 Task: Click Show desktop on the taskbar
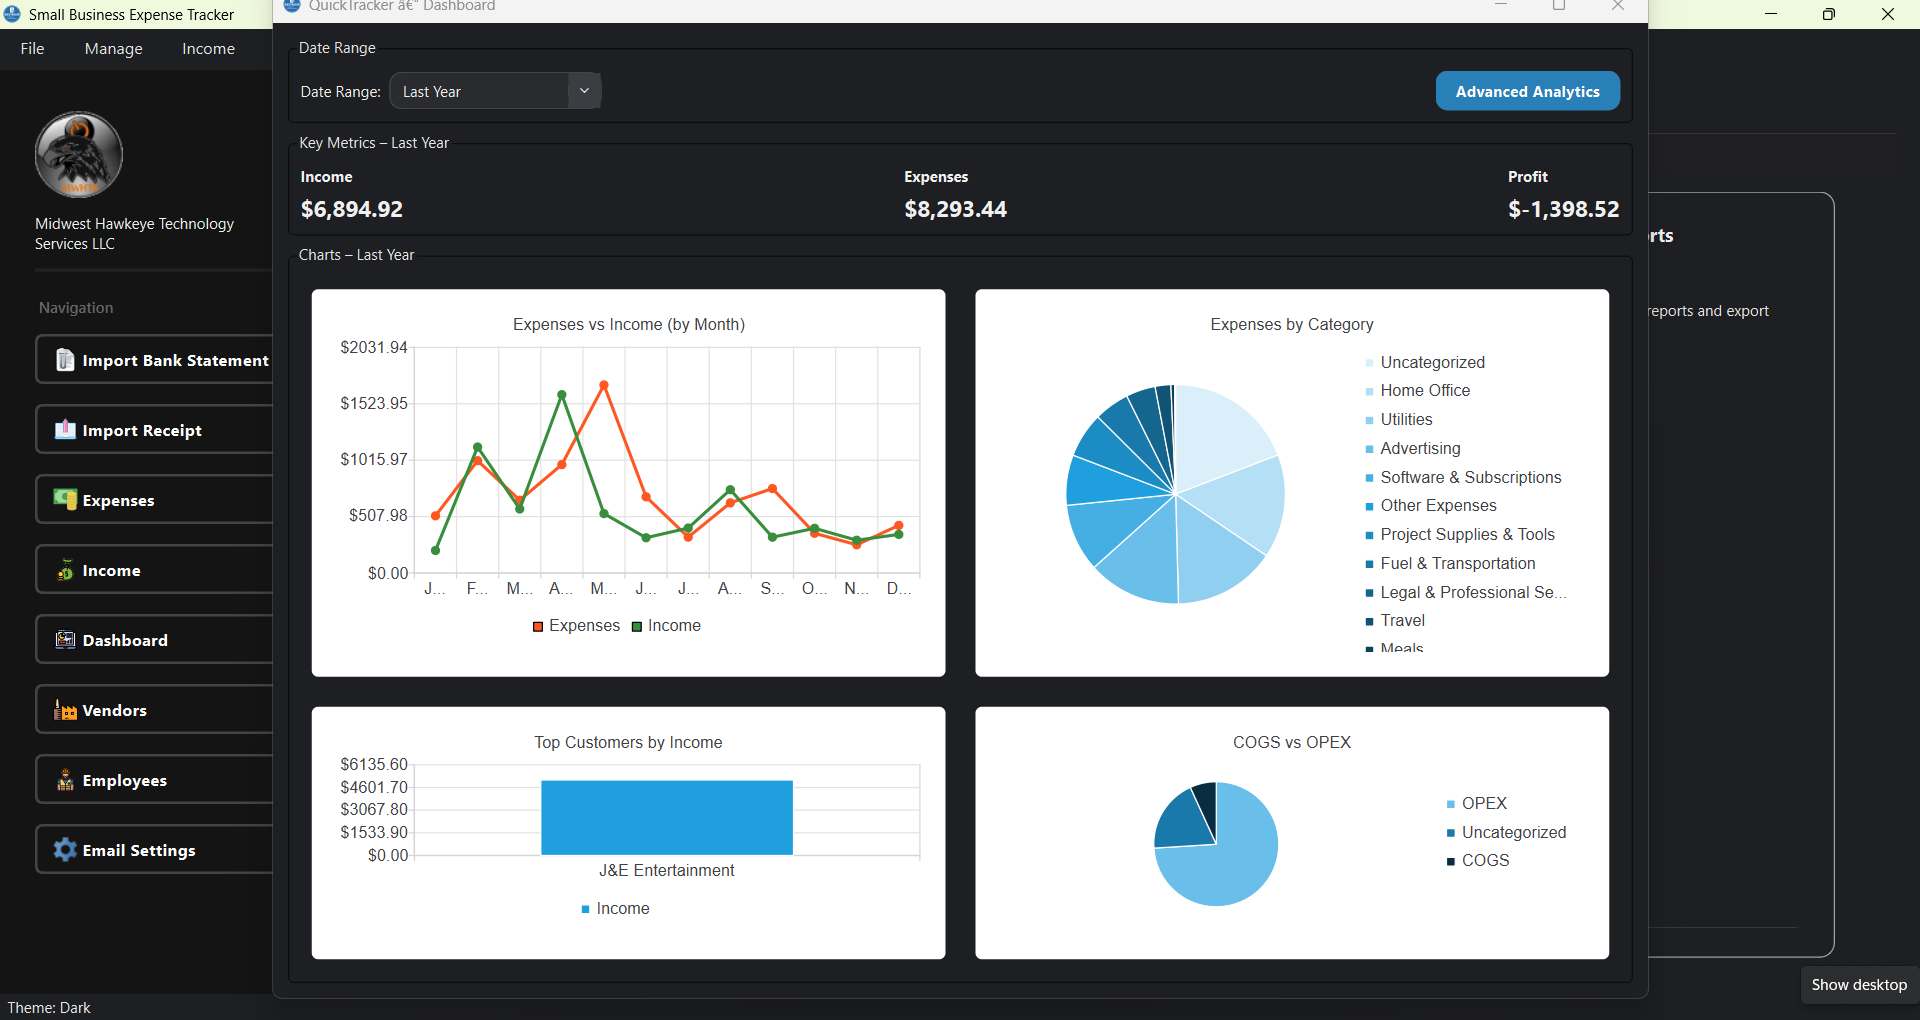(x=1857, y=984)
